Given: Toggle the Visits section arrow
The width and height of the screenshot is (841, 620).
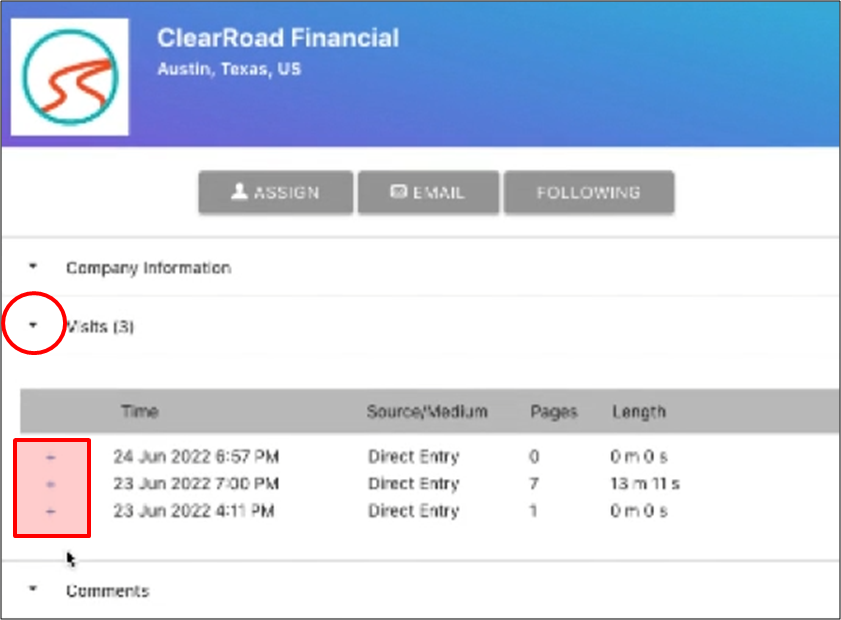Looking at the screenshot, I should 33,325.
